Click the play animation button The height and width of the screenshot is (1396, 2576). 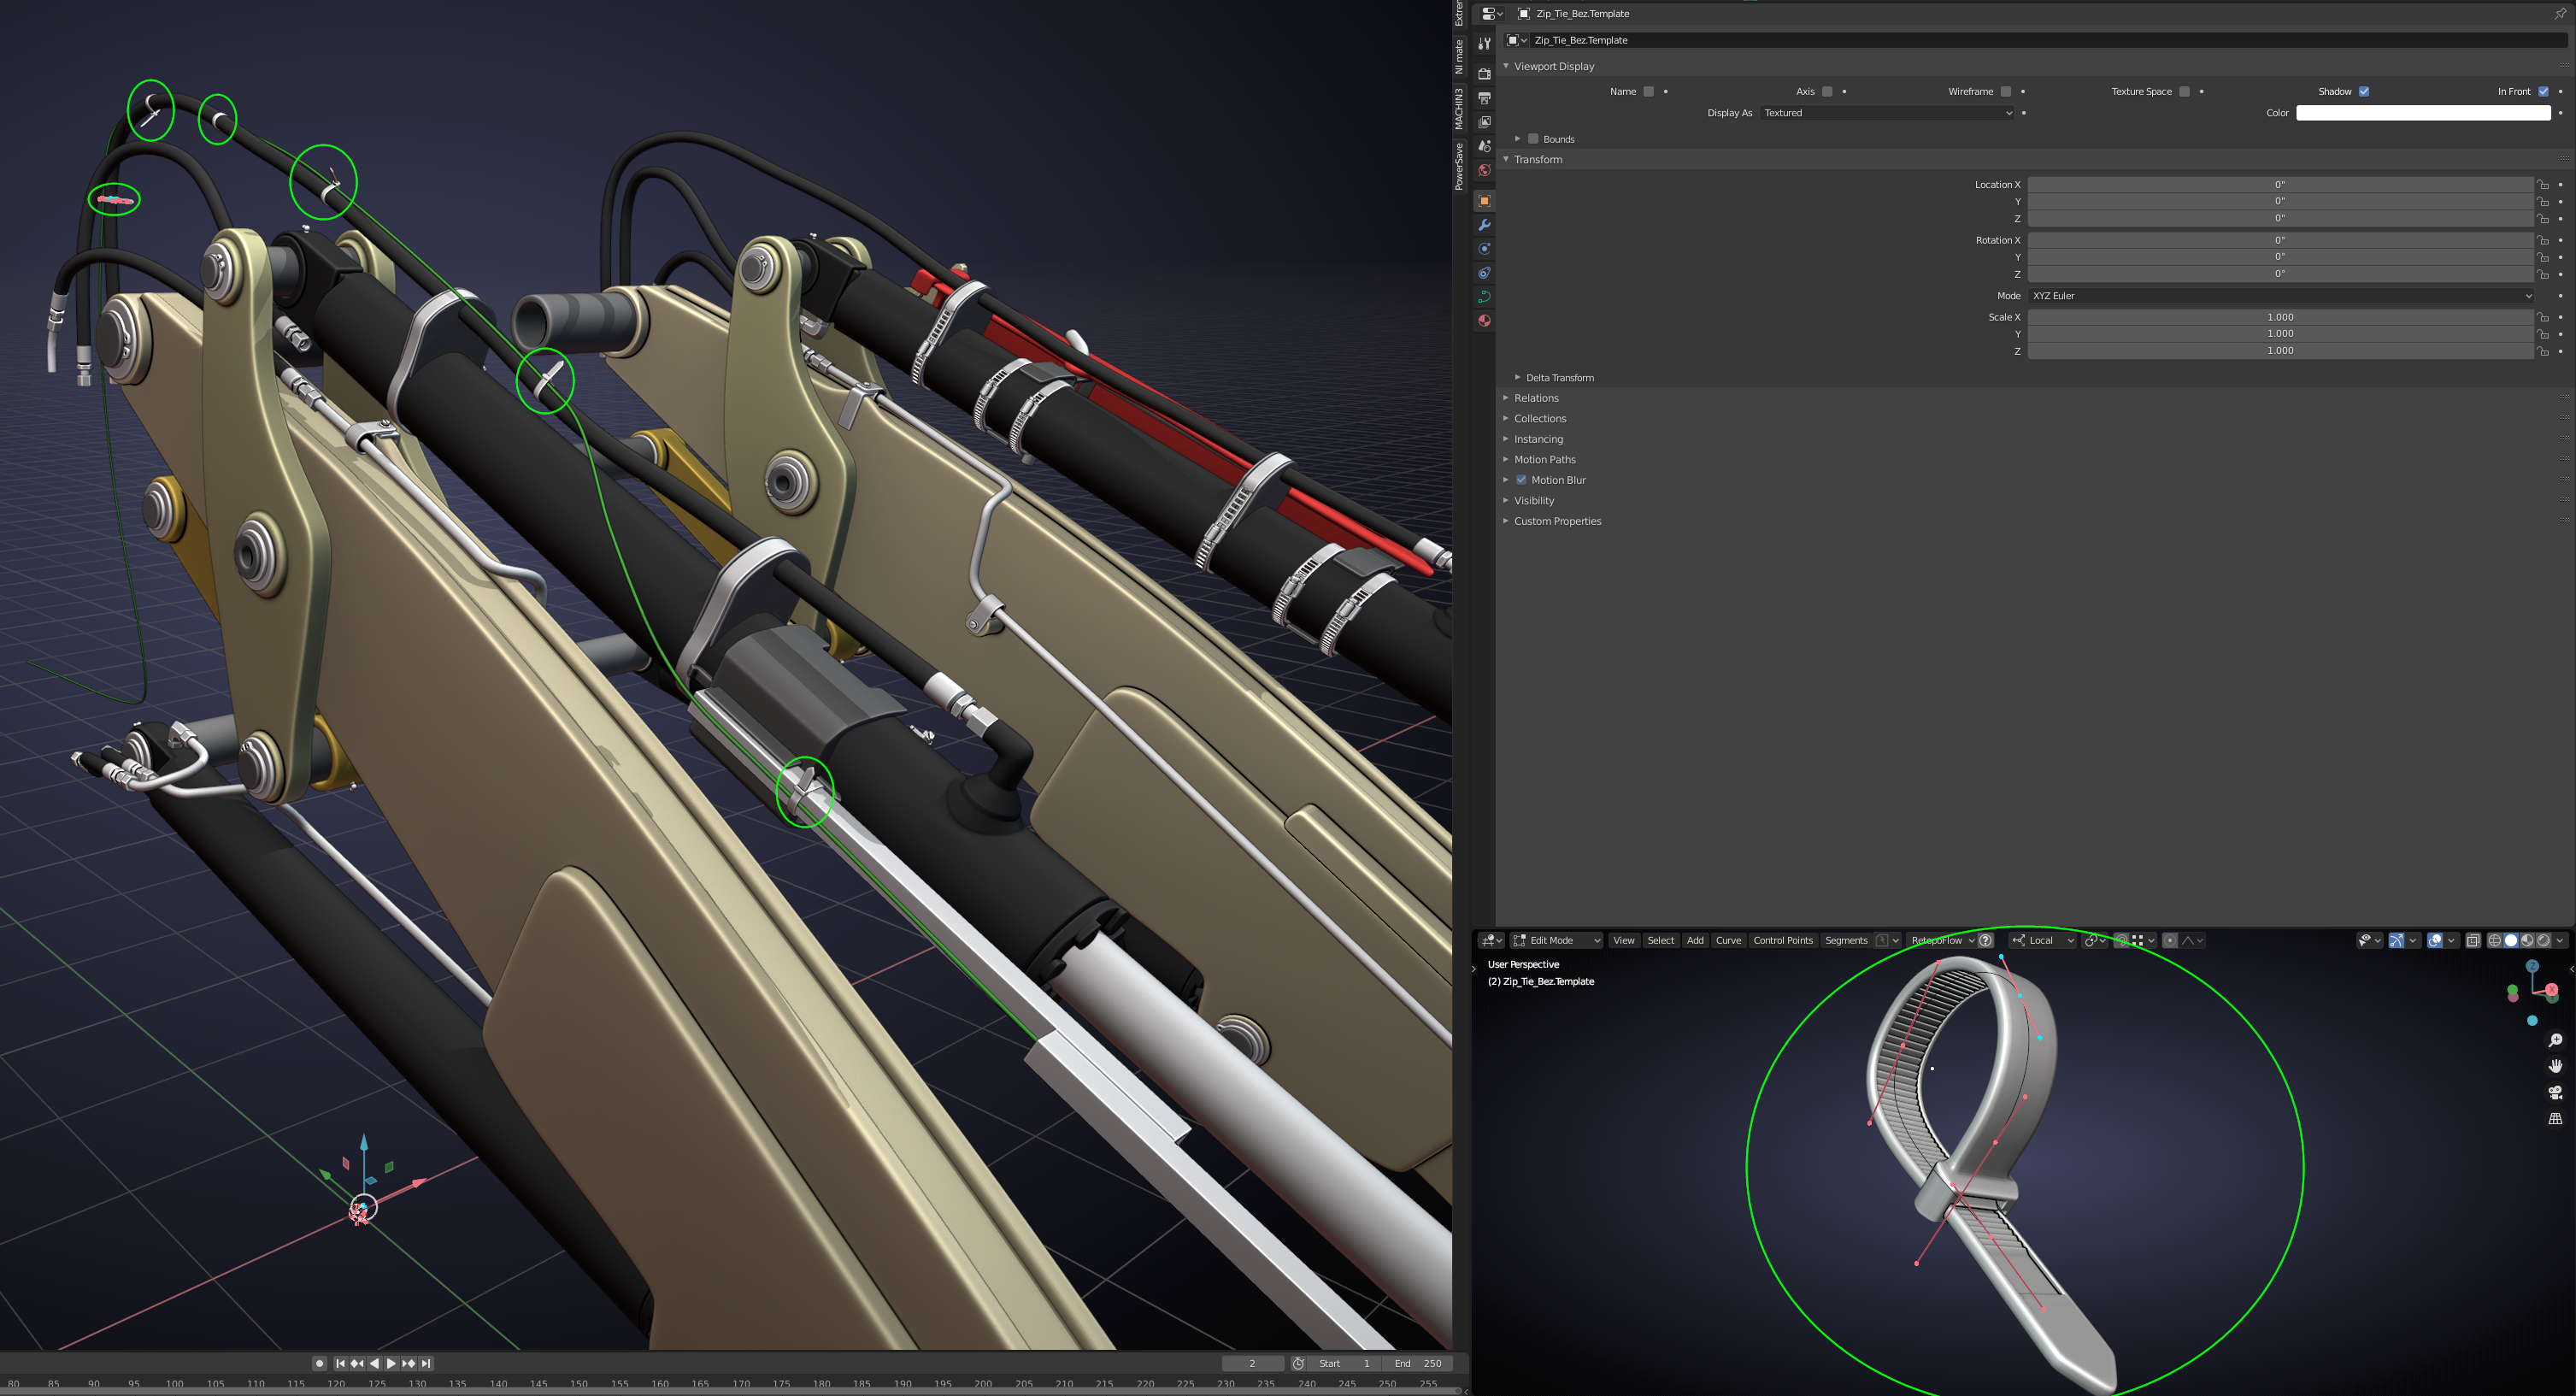tap(391, 1363)
